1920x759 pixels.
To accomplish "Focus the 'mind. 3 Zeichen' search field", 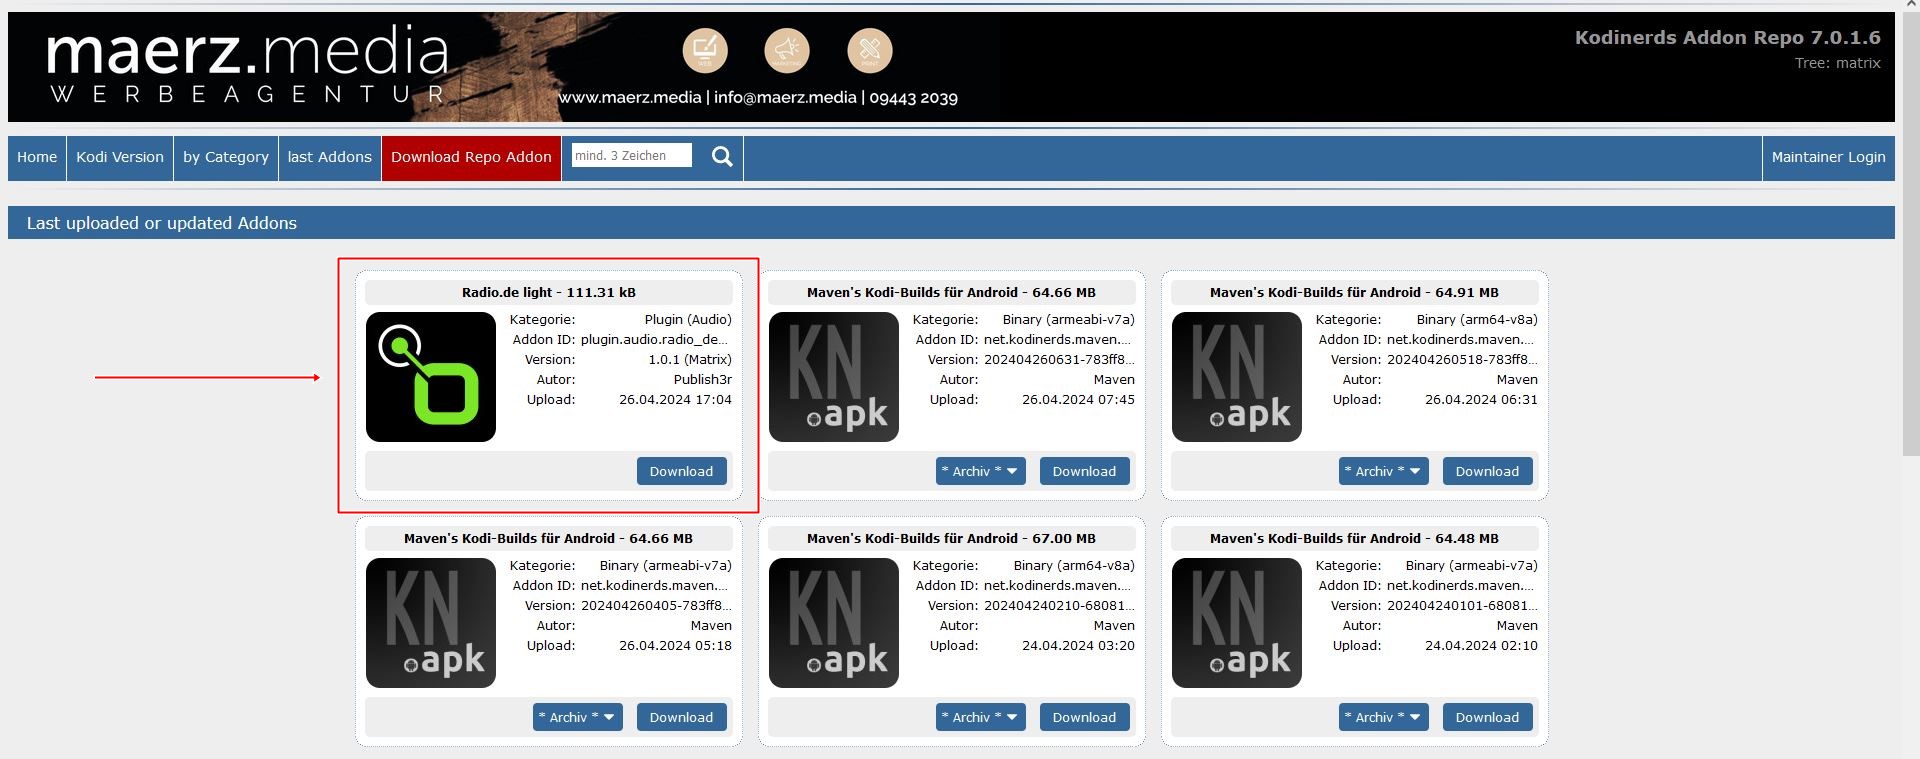I will [631, 155].
